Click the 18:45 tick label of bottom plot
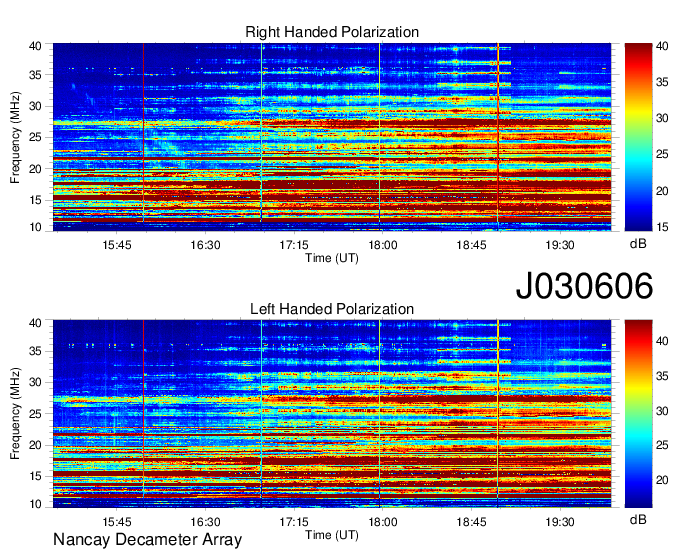Viewport: 680px width, 552px height. point(471,522)
